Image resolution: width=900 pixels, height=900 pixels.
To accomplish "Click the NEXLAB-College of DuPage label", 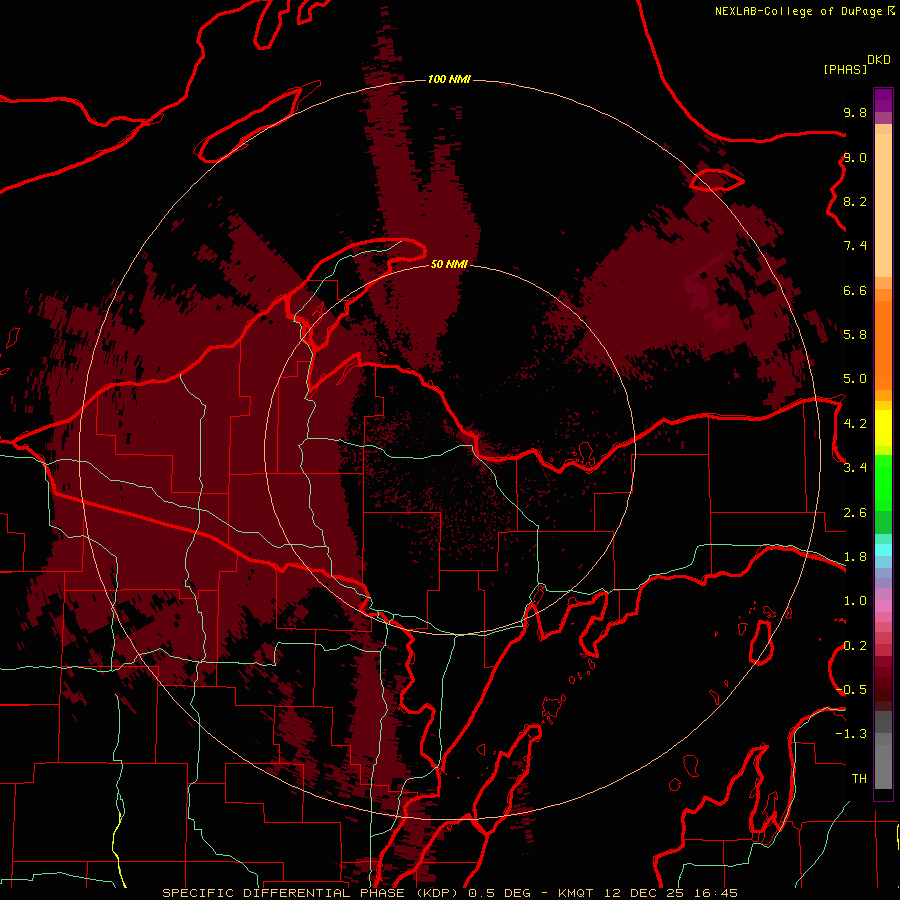I will point(798,11).
